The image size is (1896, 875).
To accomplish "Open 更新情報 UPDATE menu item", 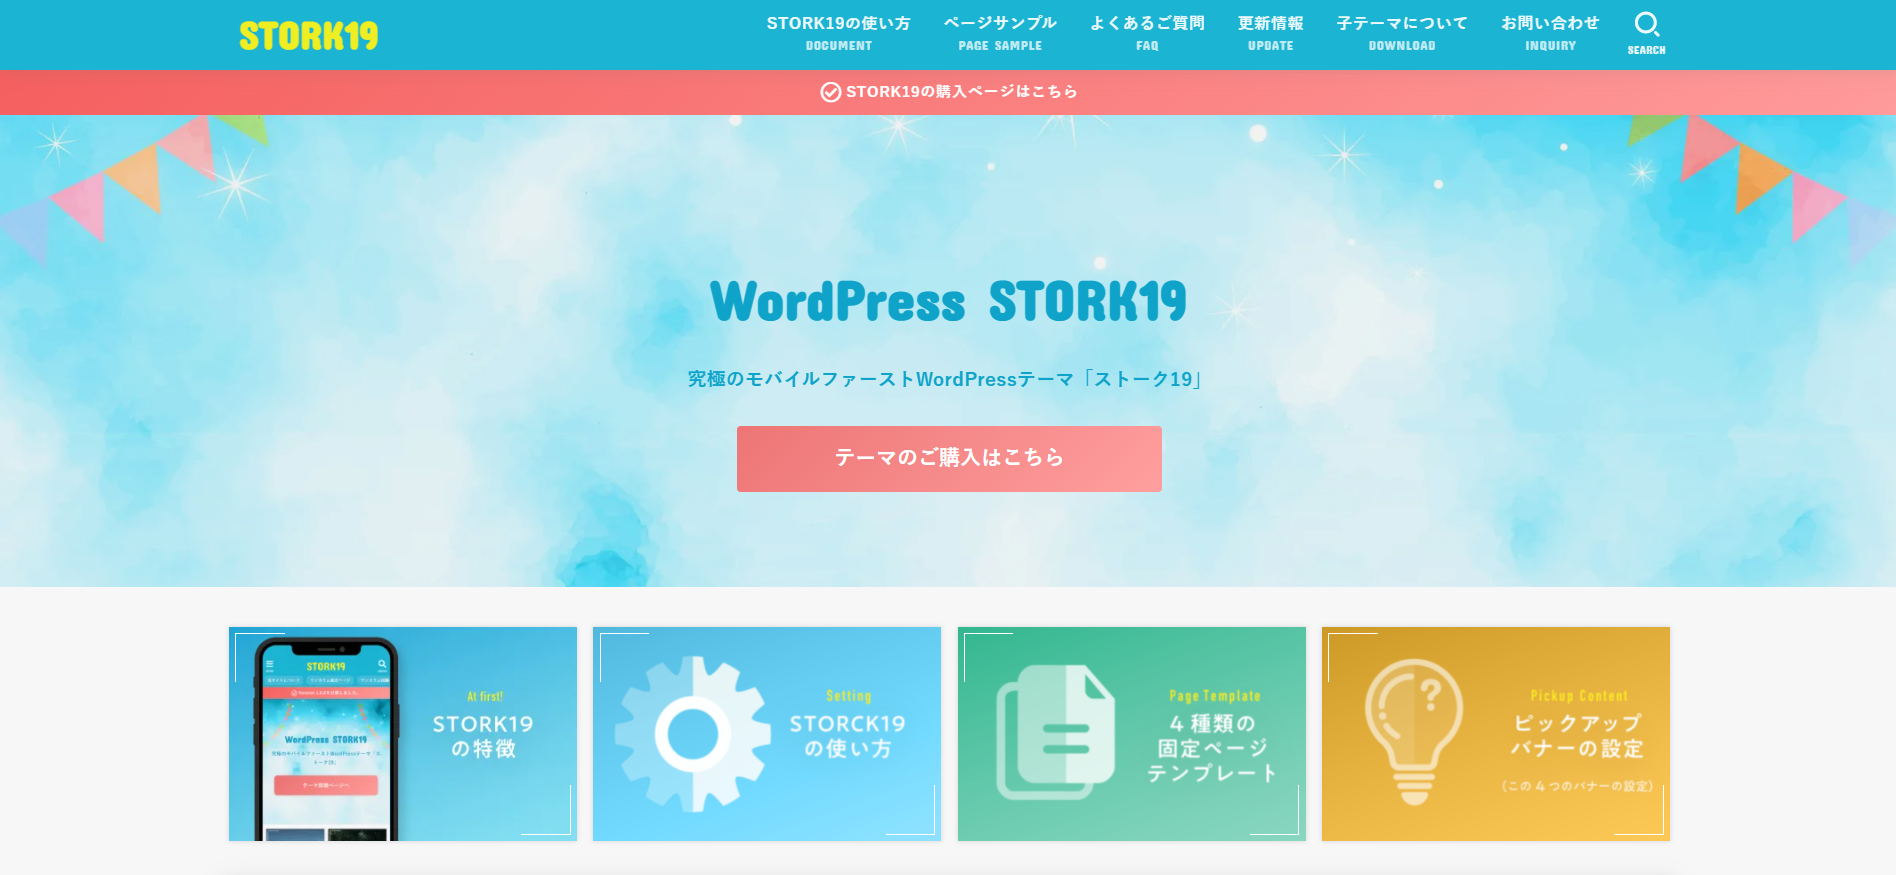I will 1270,33.
